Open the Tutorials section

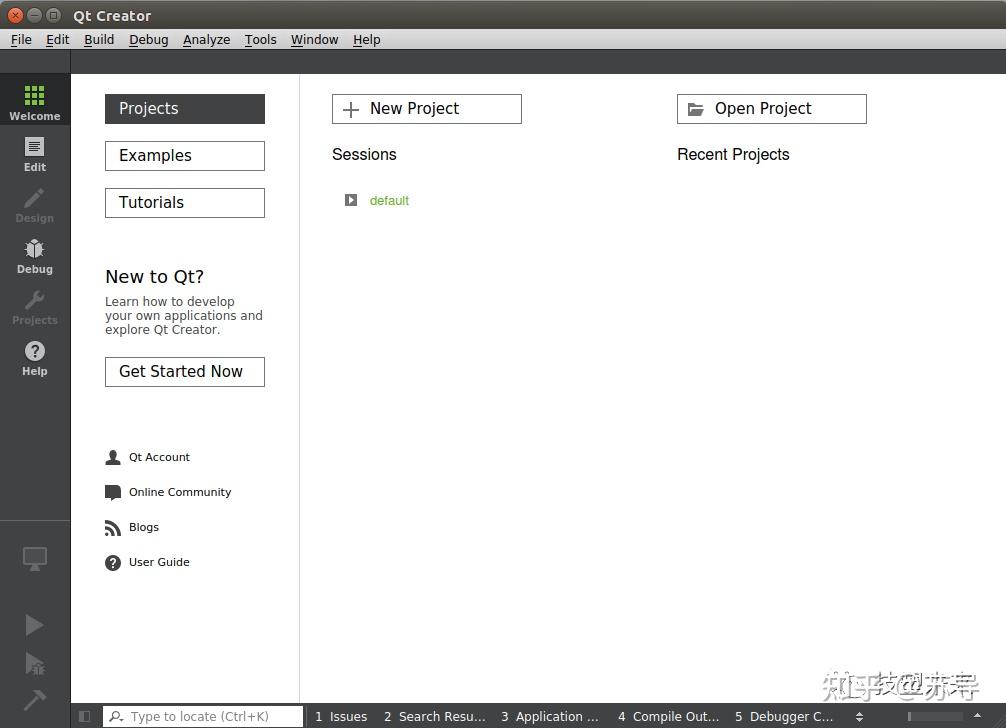pyautogui.click(x=185, y=203)
